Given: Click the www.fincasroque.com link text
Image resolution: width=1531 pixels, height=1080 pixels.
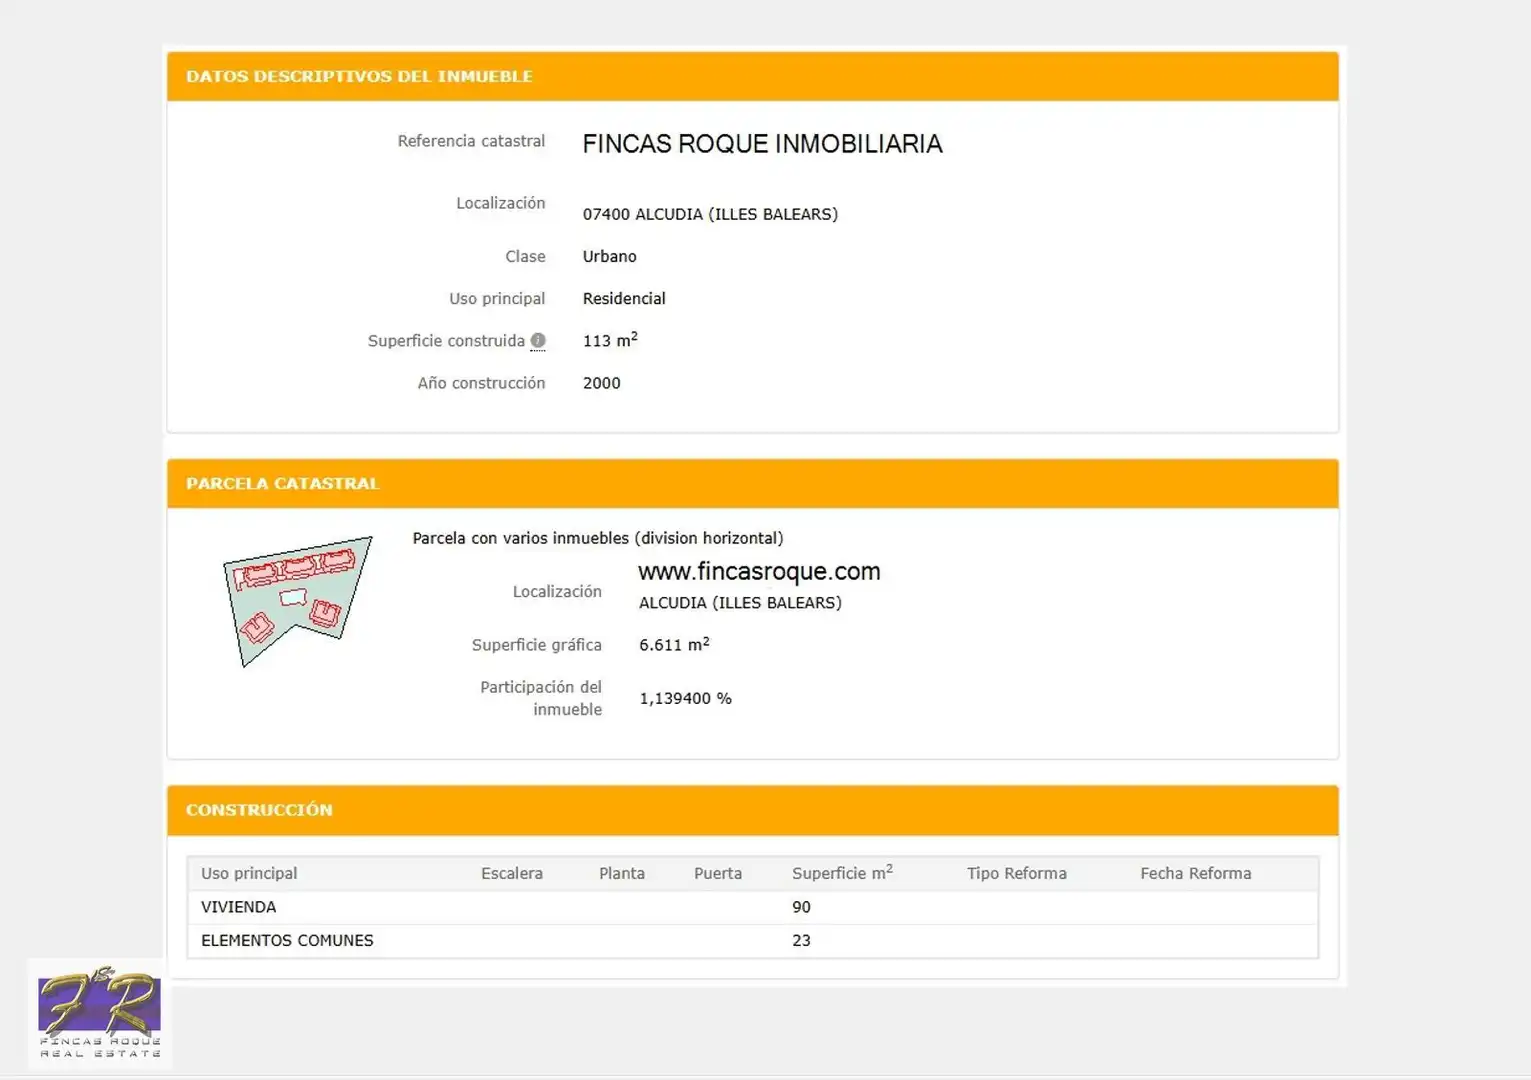Looking at the screenshot, I should point(759,571).
